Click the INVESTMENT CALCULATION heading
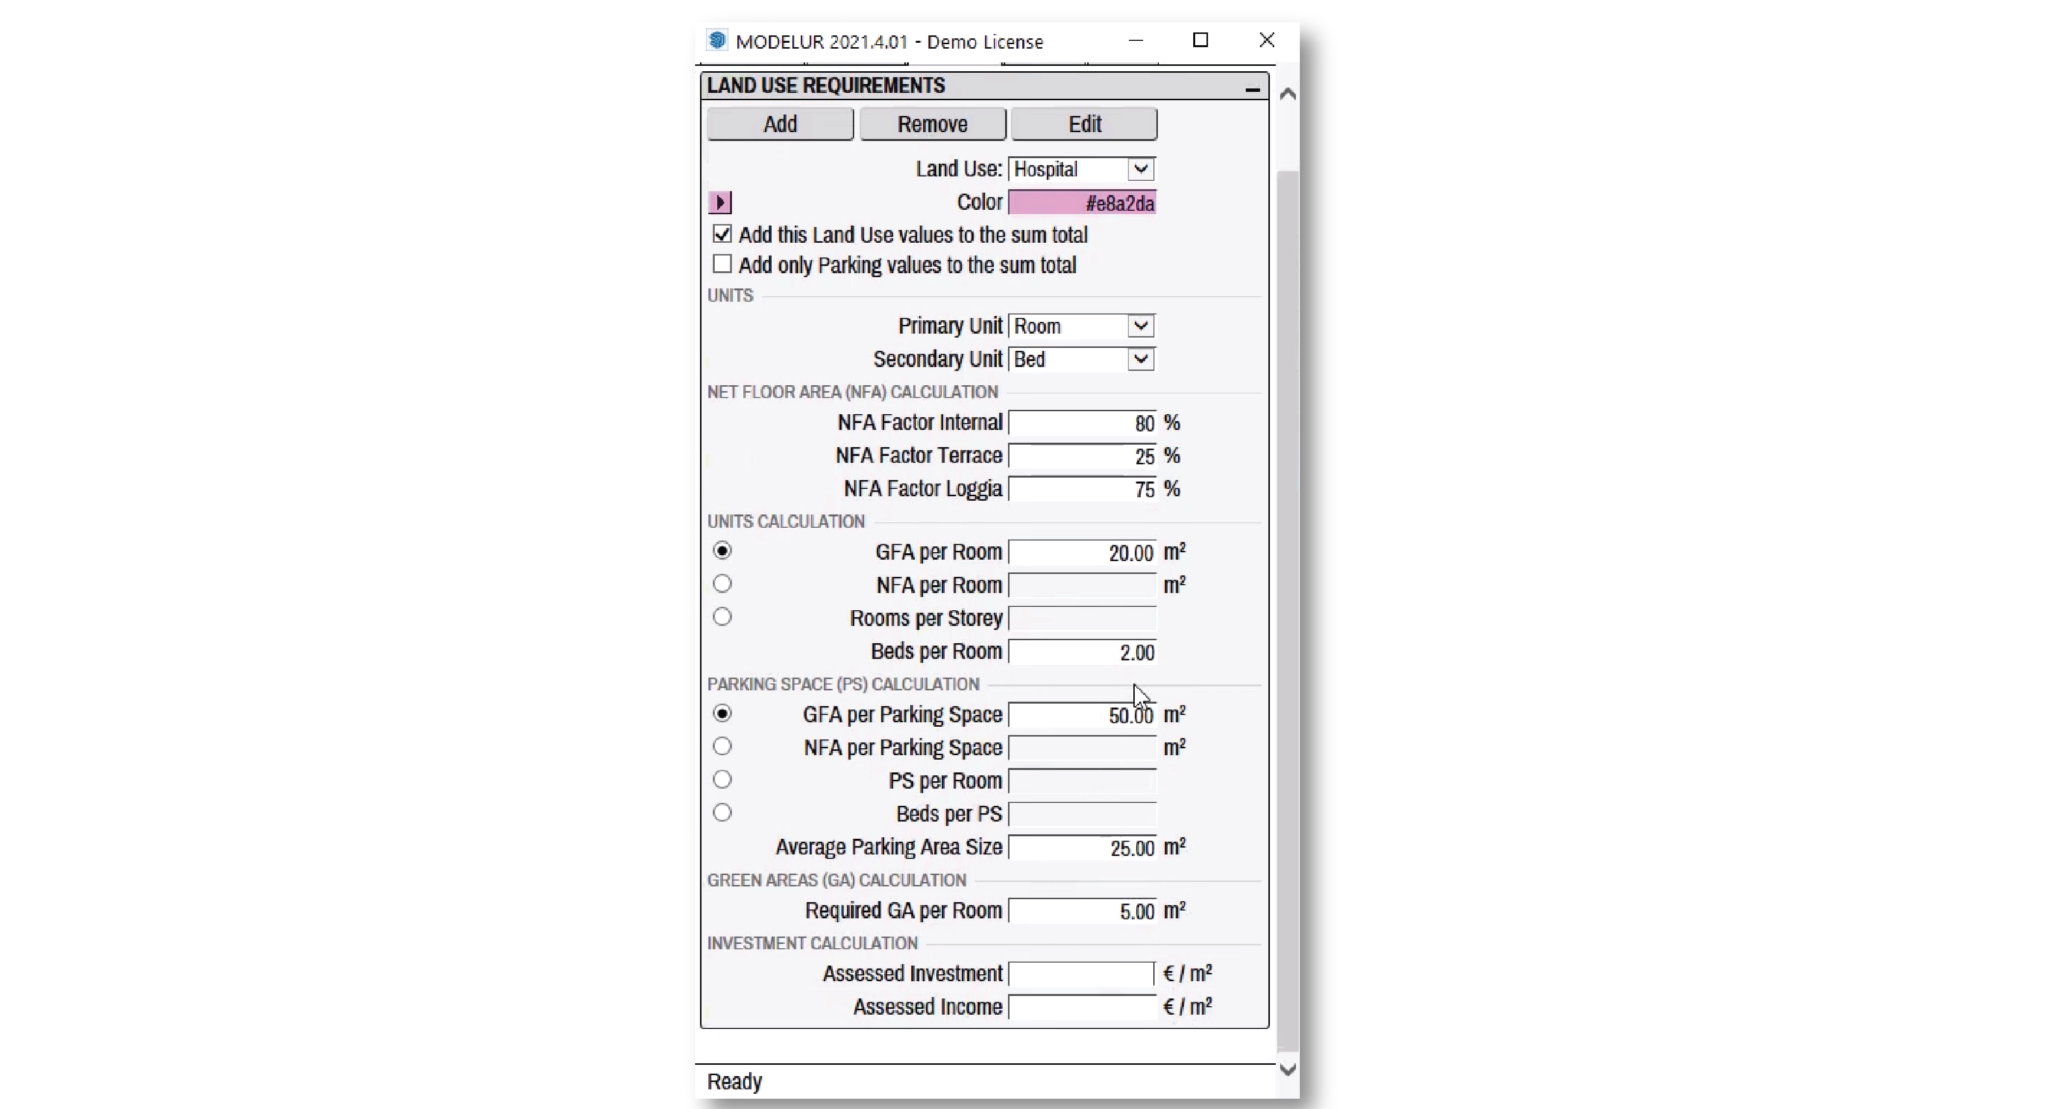This screenshot has width=2048, height=1109. click(812, 944)
